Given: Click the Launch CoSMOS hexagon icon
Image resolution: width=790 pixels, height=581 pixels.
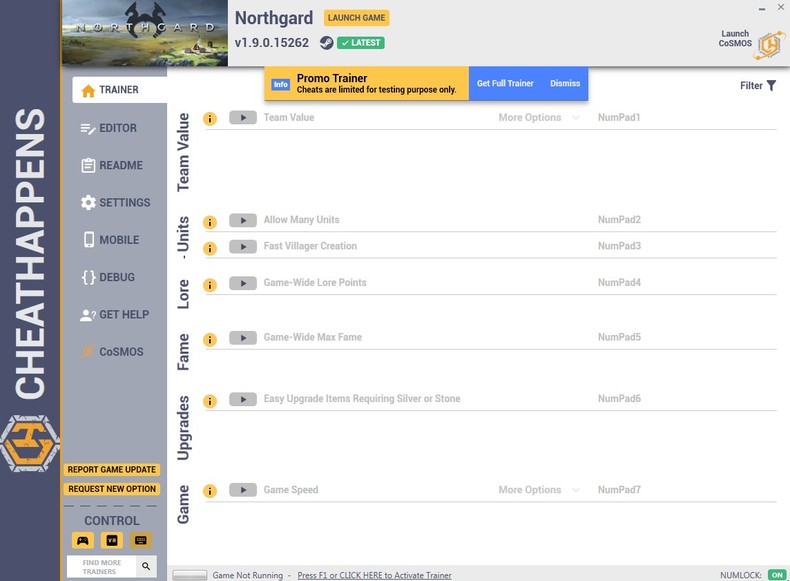Looking at the screenshot, I should 769,45.
